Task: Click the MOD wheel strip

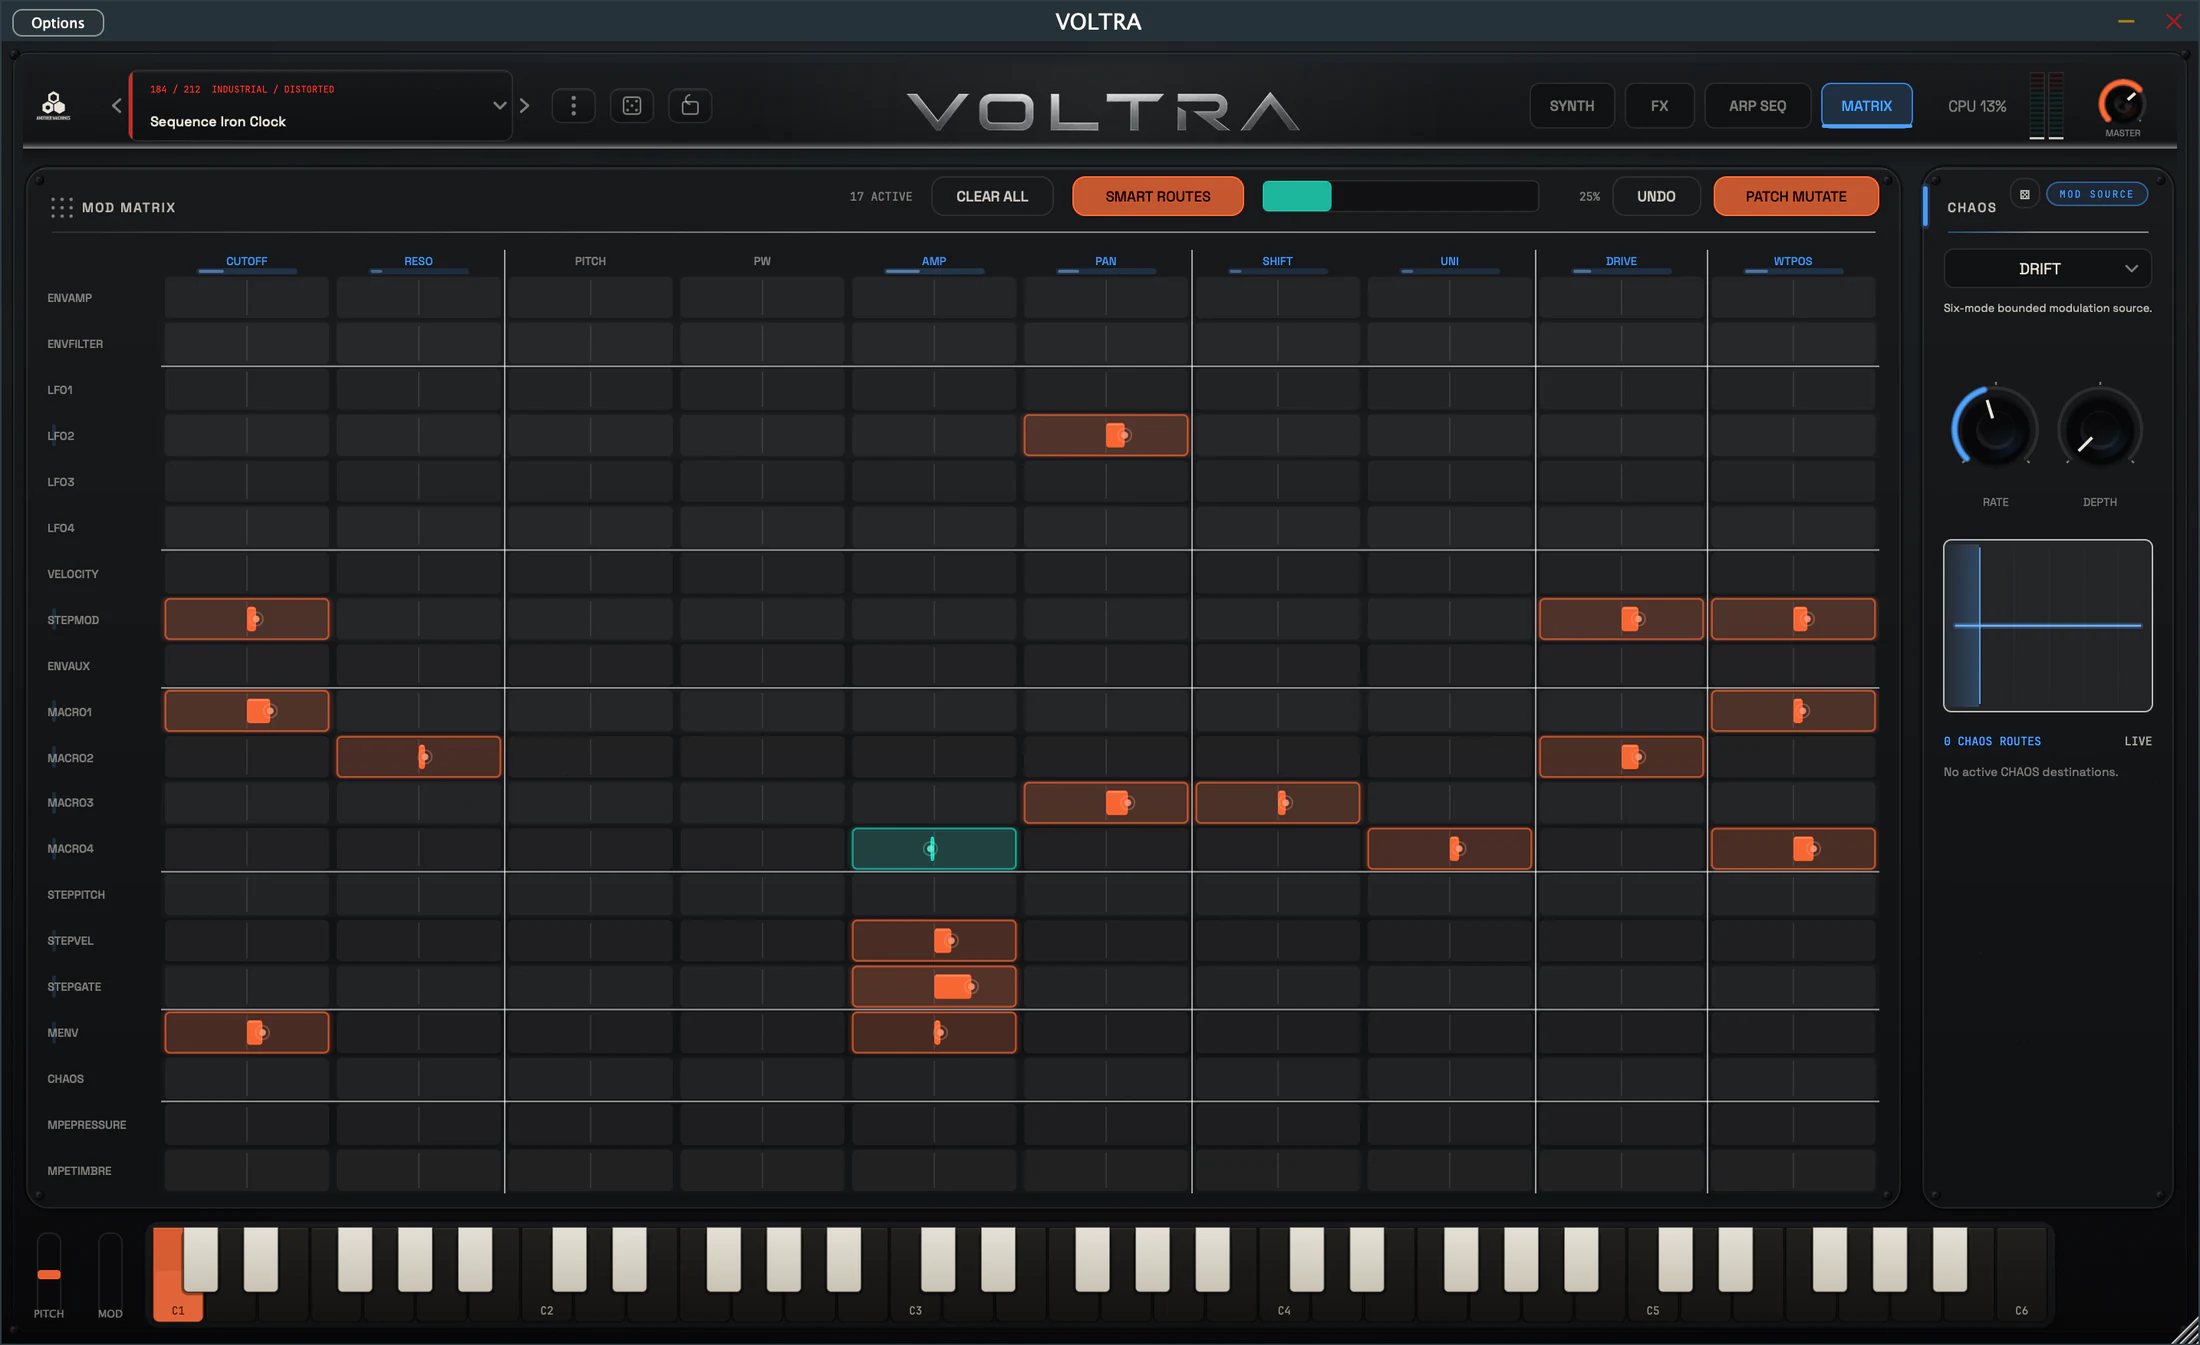Action: tap(110, 1268)
